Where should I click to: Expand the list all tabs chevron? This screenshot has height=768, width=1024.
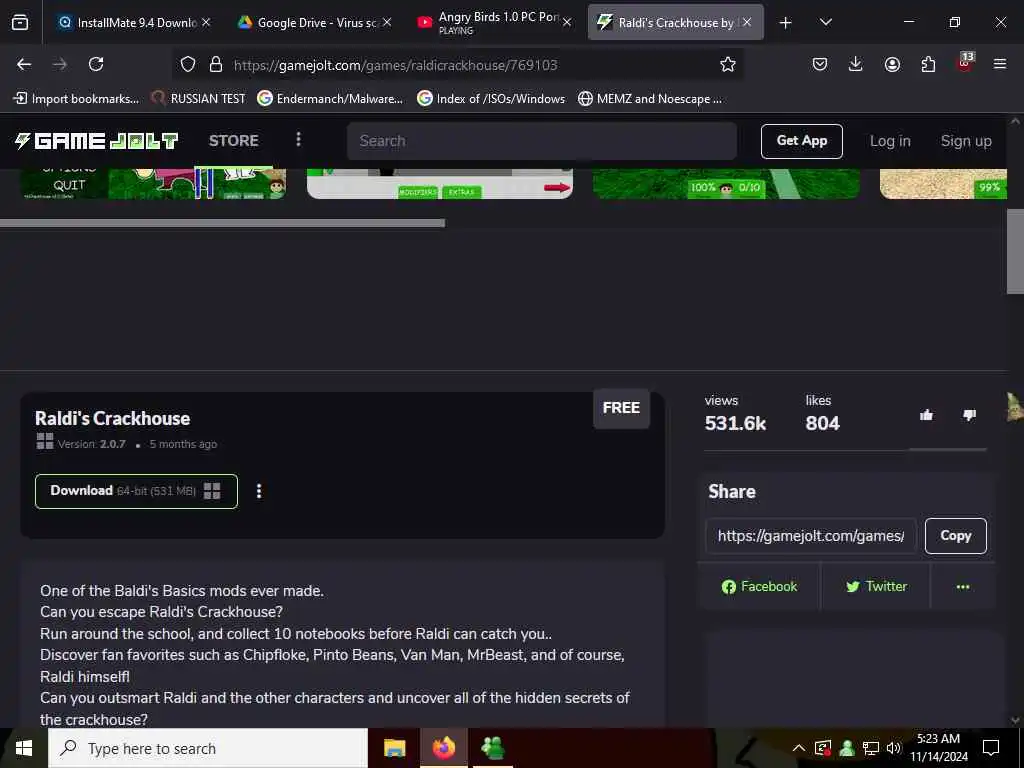pyautogui.click(x=825, y=22)
